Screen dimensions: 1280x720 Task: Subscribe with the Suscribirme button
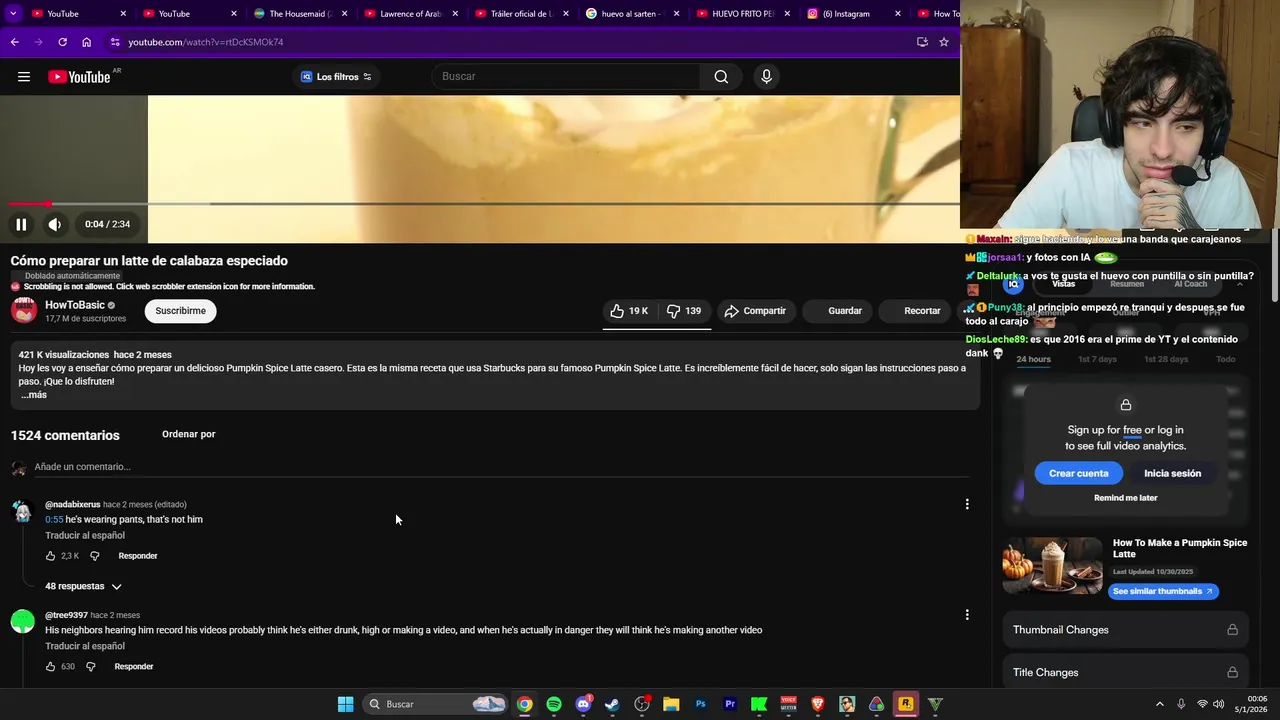(181, 311)
